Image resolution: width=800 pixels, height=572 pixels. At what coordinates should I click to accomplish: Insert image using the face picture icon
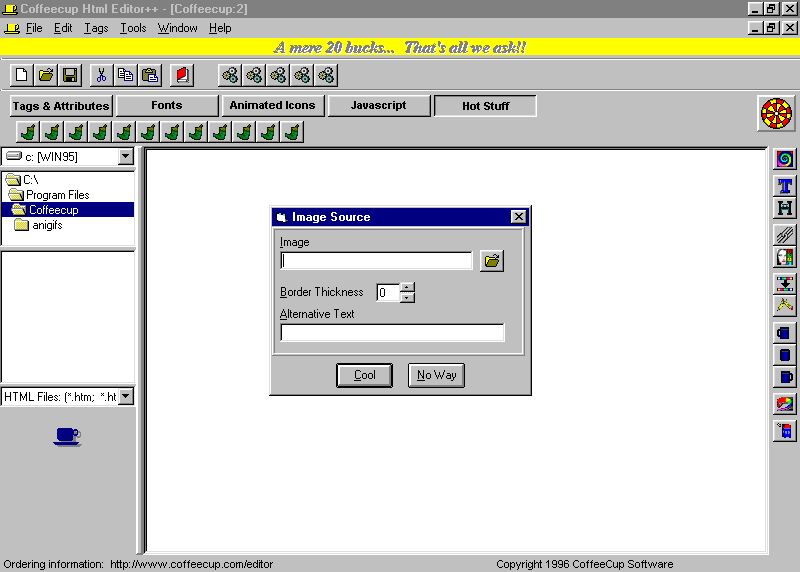coord(785,257)
